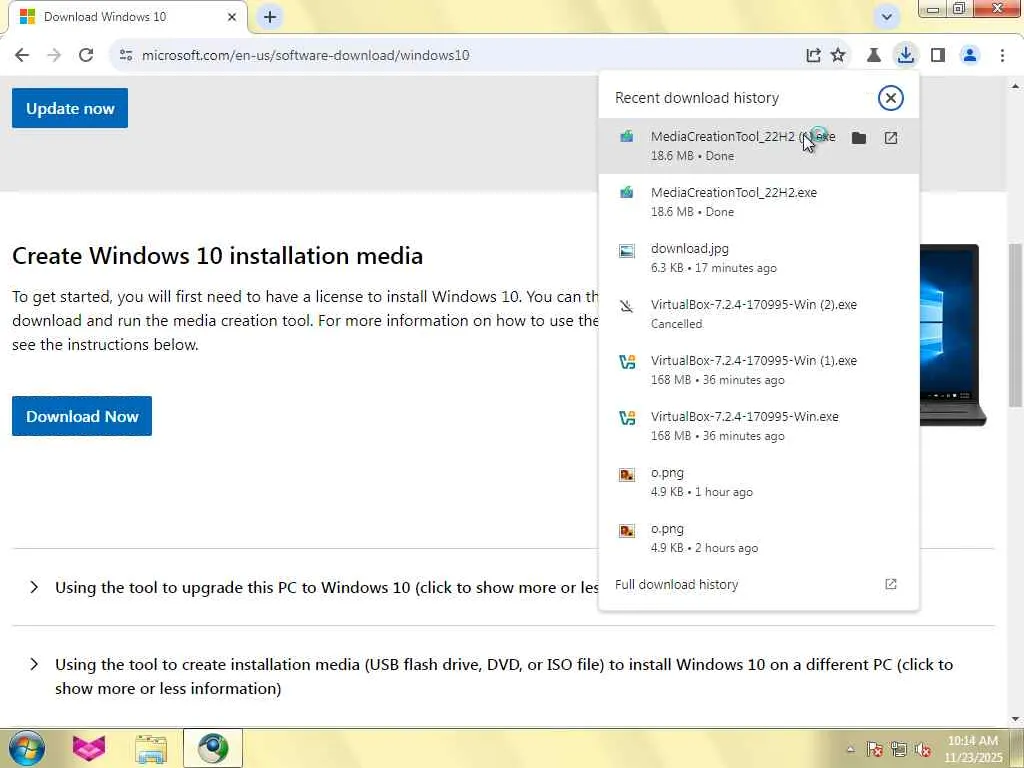This screenshot has height=768, width=1024.
Task: Open MediaCreationTool_22H2.exe download entry
Action: click(758, 202)
